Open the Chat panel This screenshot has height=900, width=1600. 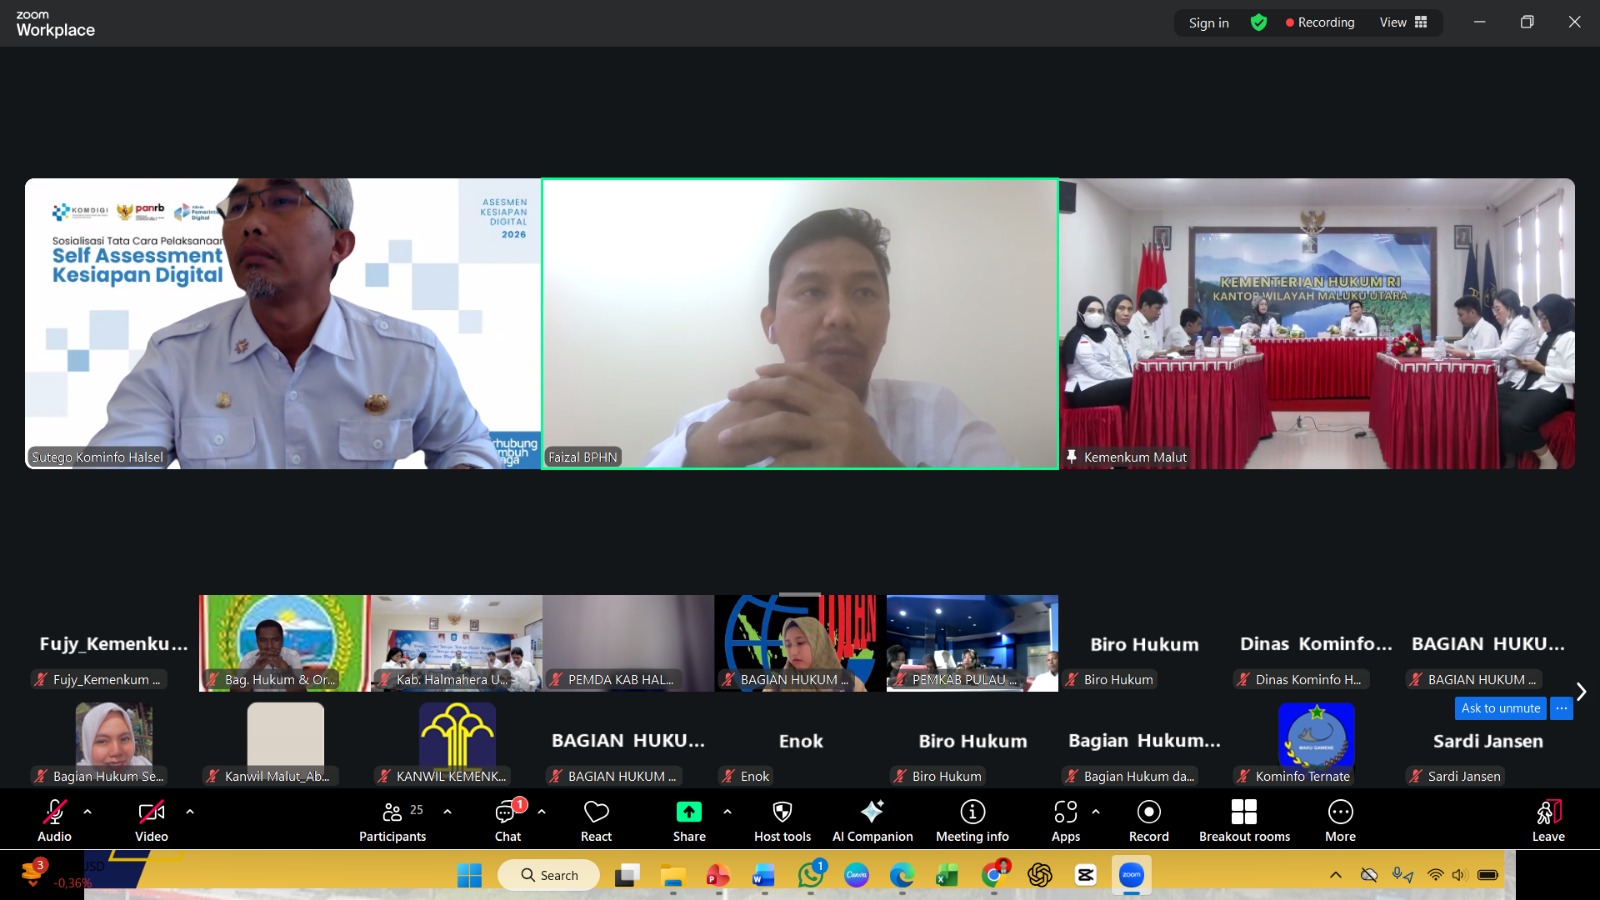(508, 820)
